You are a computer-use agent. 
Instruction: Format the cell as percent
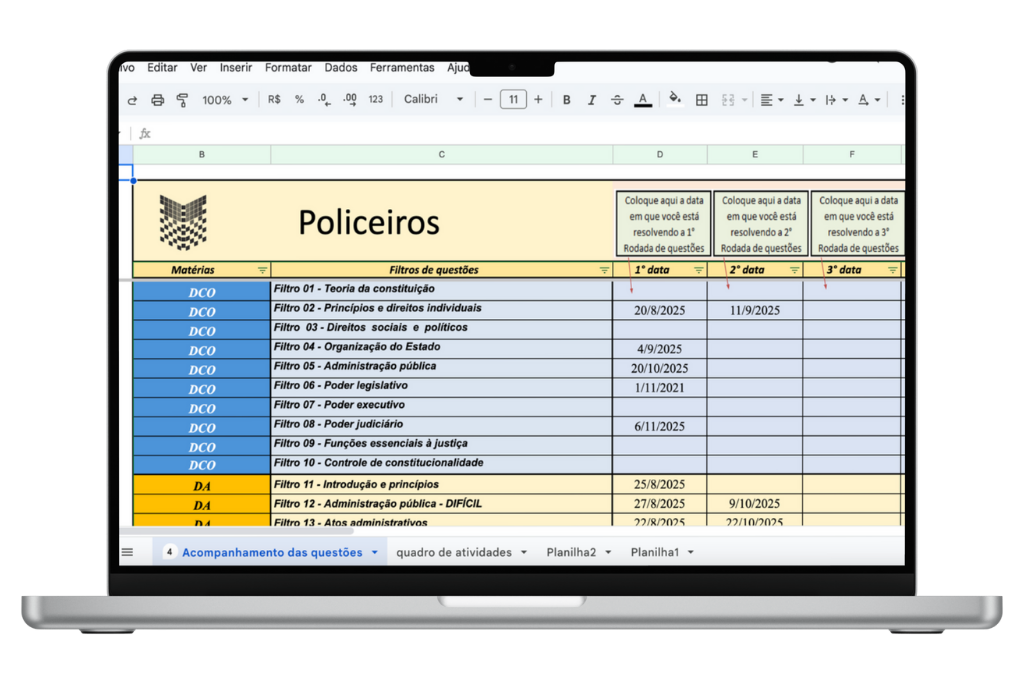tap(299, 100)
